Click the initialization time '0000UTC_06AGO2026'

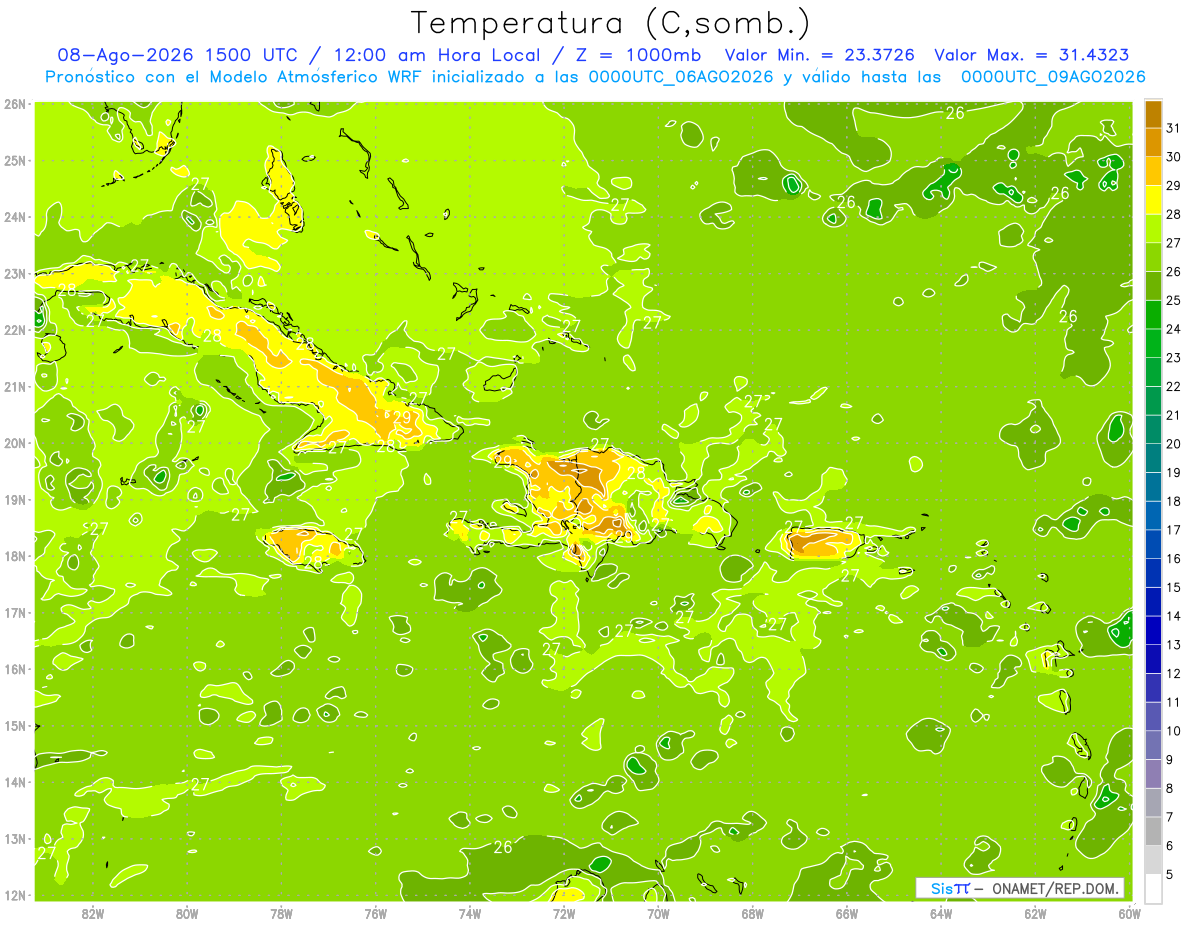(x=681, y=77)
